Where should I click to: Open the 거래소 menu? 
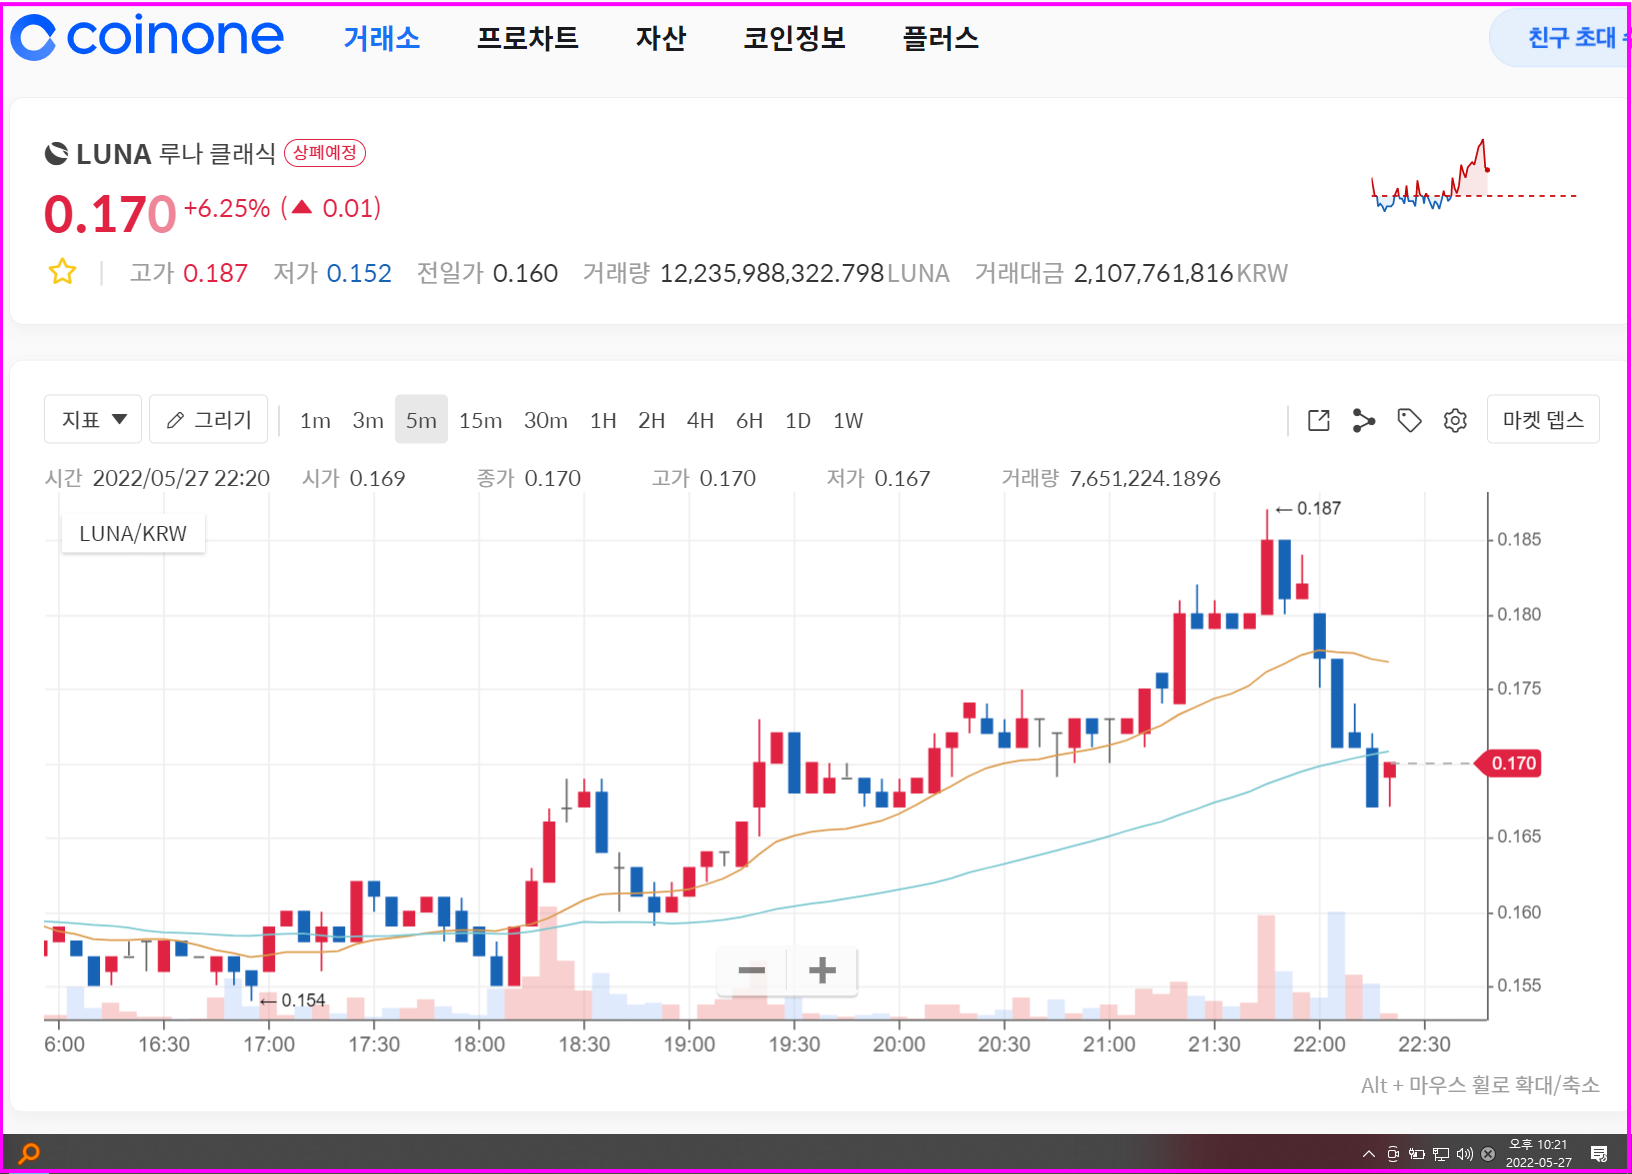point(381,38)
